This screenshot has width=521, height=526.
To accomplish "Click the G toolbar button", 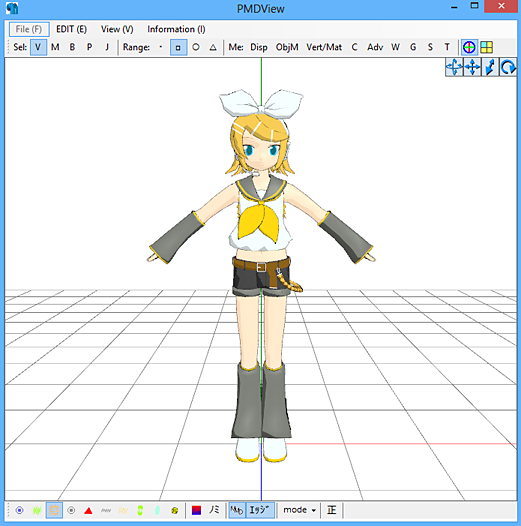I will pos(413,47).
